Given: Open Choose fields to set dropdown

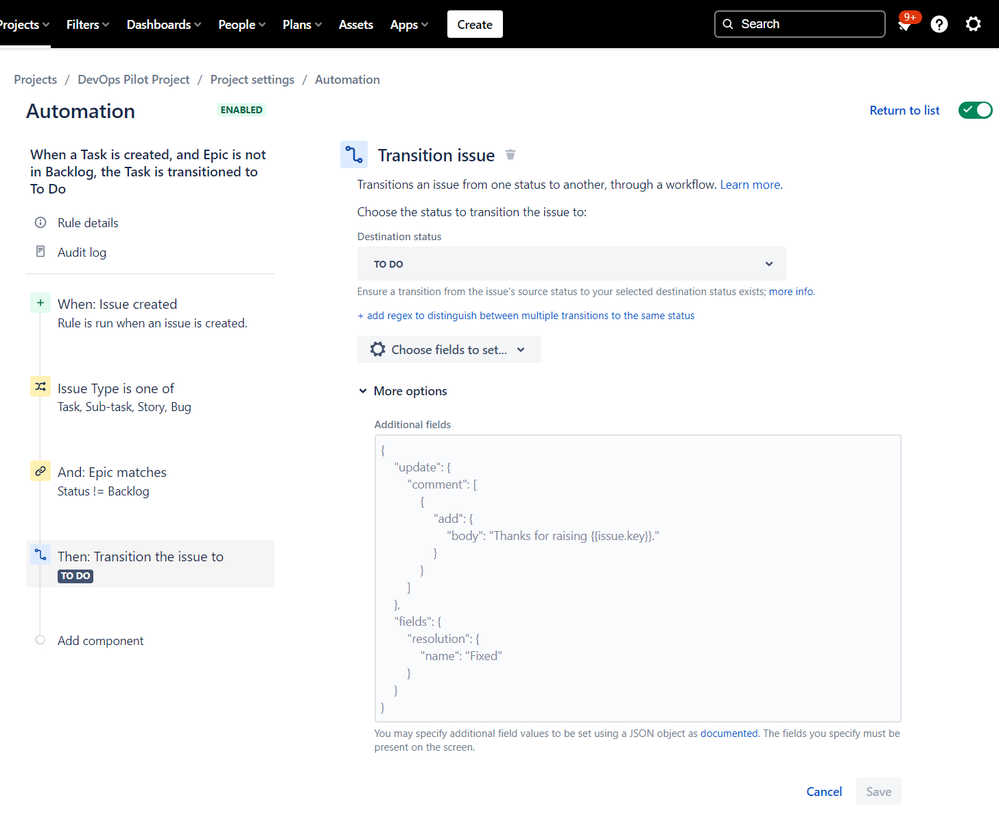Looking at the screenshot, I should [x=449, y=349].
